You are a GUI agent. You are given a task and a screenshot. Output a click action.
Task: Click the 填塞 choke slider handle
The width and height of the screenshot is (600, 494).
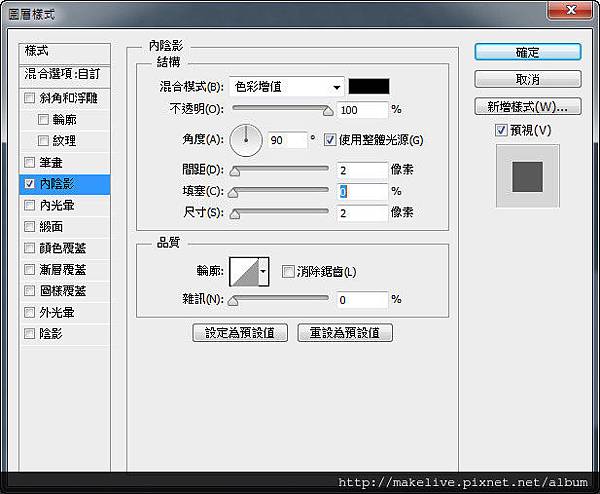pyautogui.click(x=233, y=193)
